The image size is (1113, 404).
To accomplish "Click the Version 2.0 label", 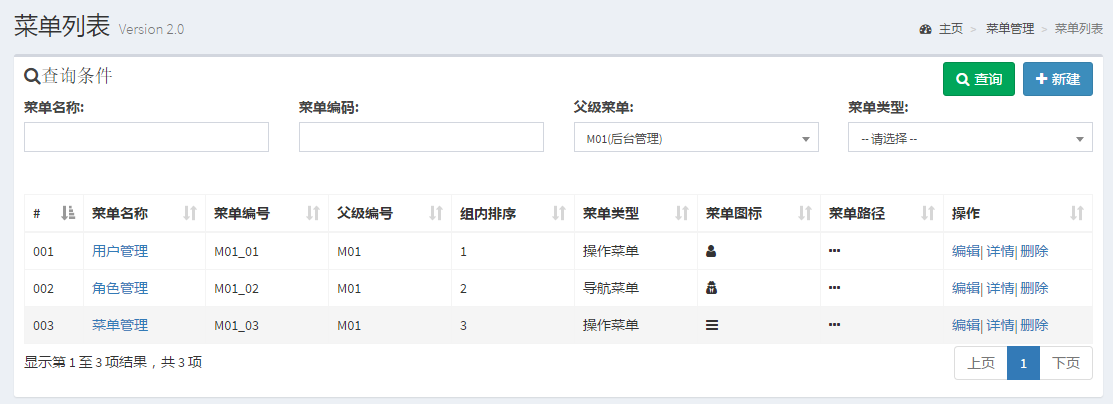I will tap(151, 30).
